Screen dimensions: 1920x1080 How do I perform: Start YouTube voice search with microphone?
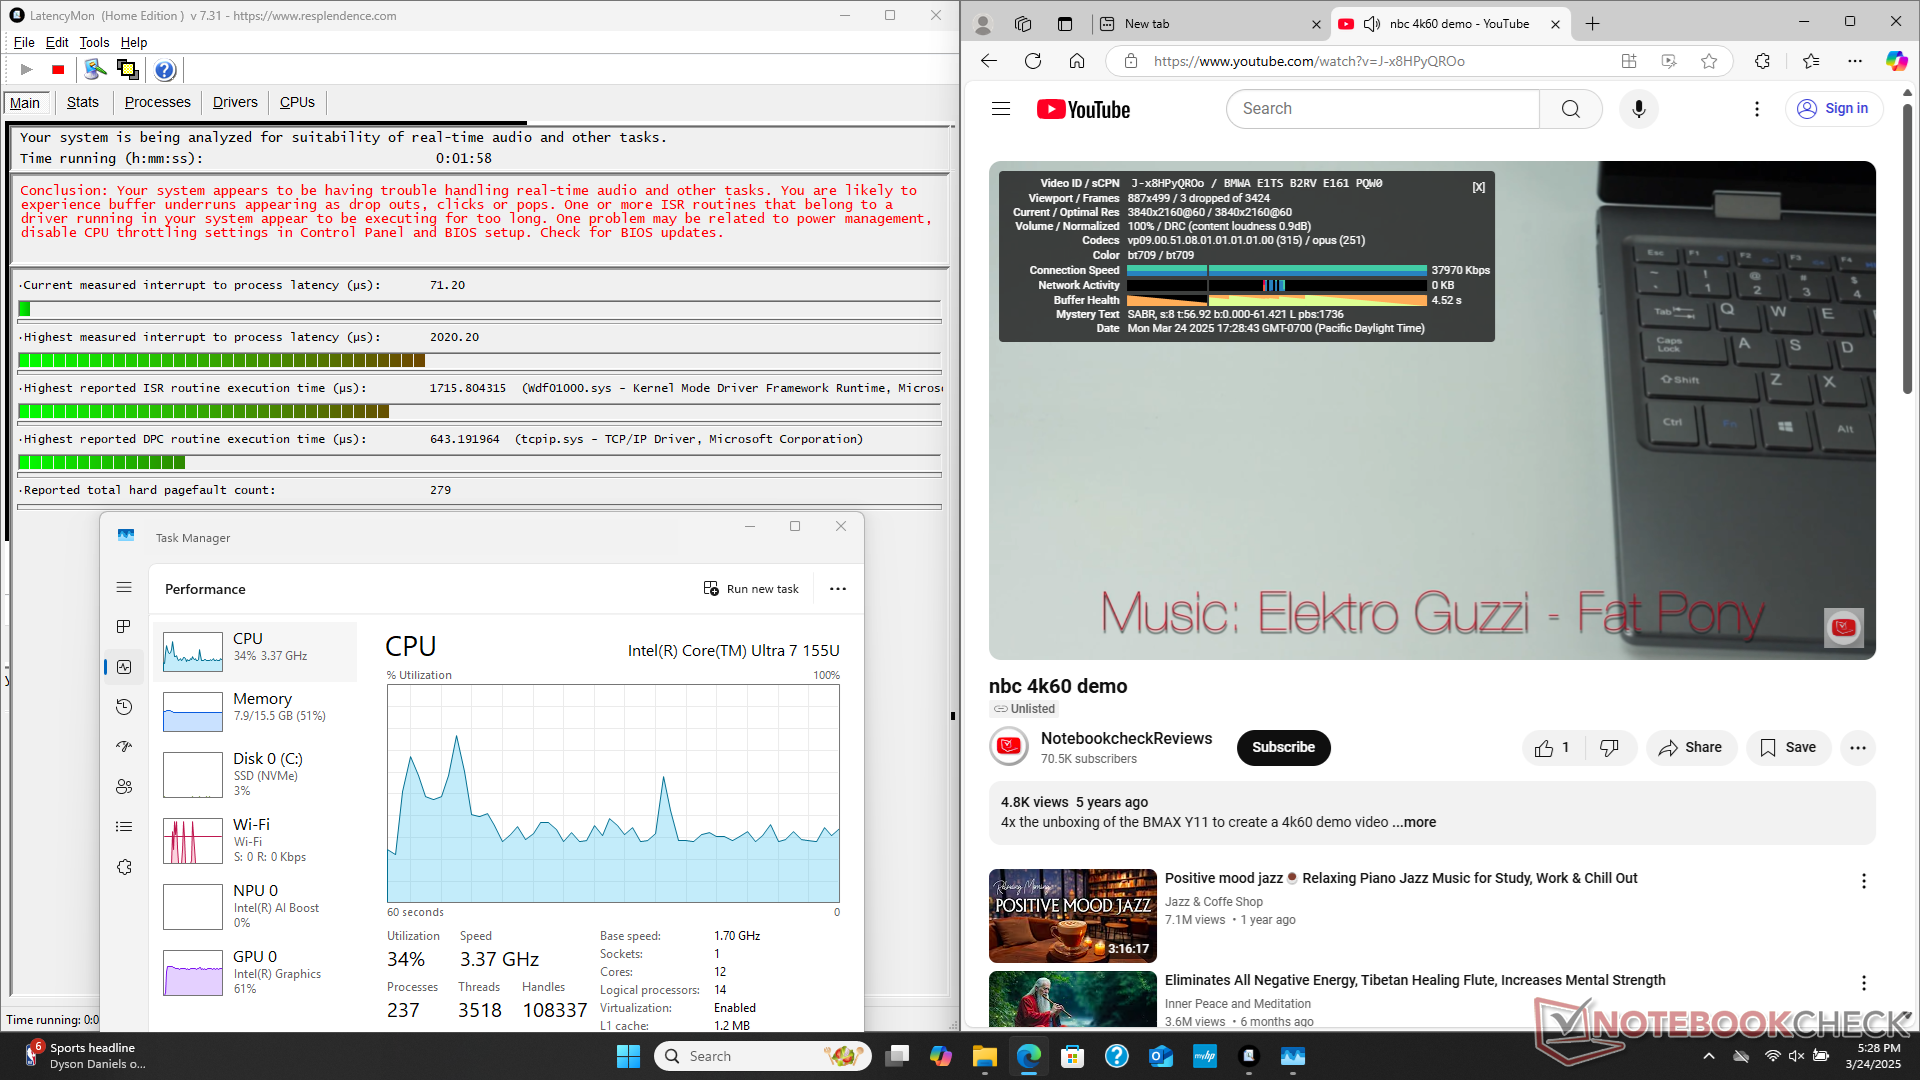[x=1639, y=109]
